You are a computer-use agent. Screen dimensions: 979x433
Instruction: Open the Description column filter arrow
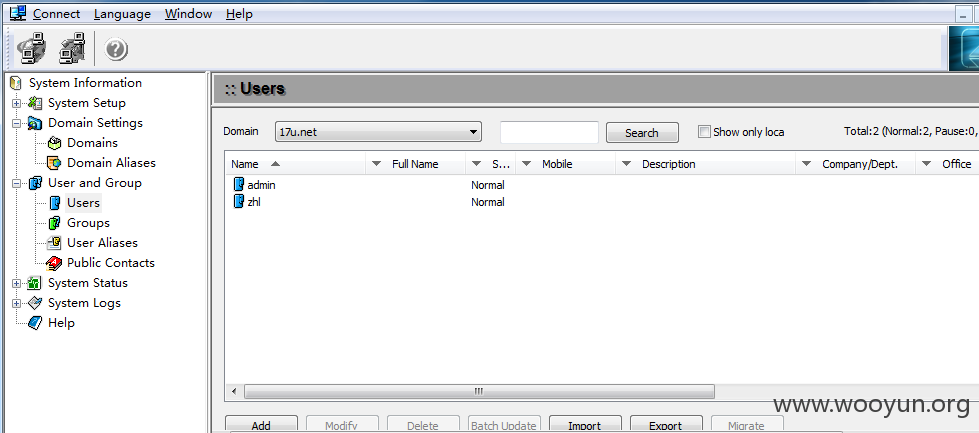[x=626, y=164]
